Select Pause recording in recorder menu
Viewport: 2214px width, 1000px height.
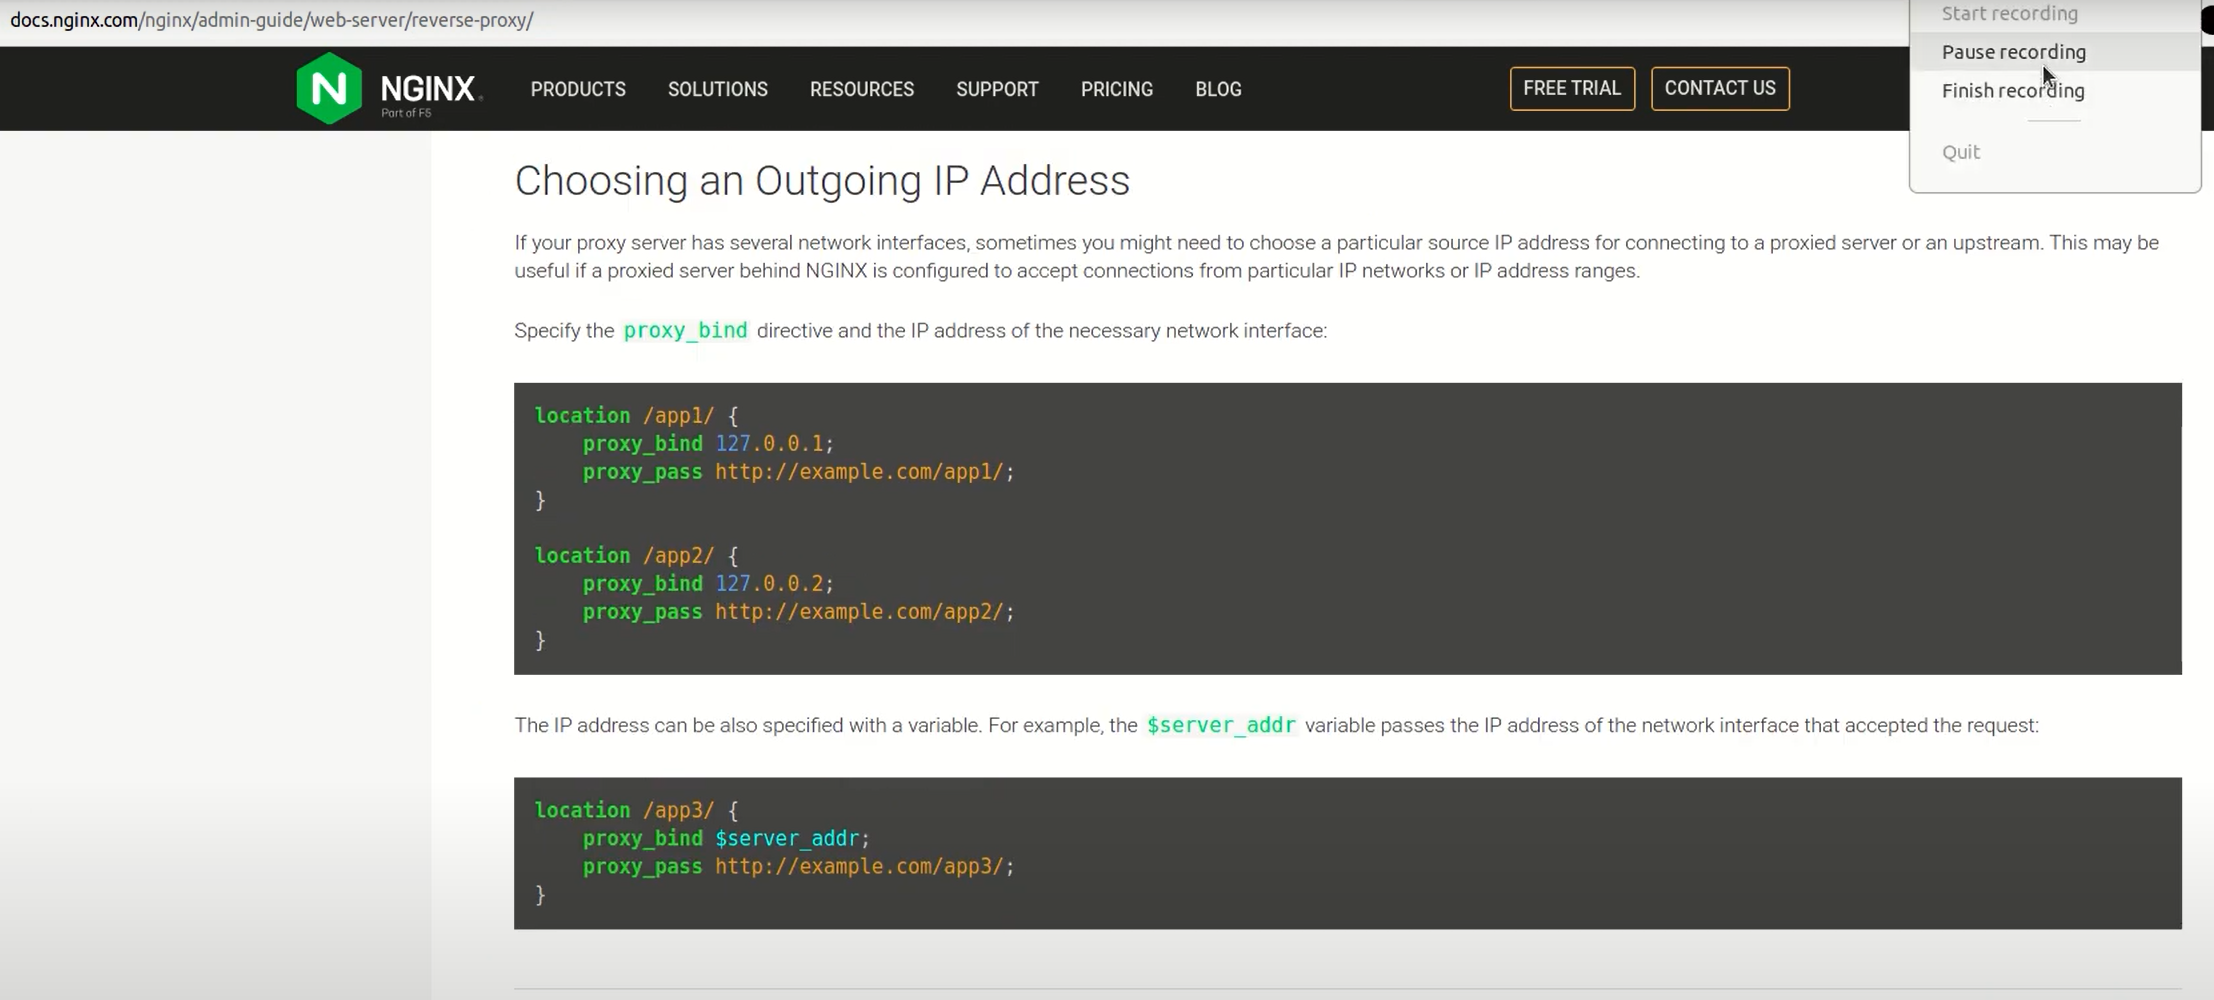[x=2014, y=52]
